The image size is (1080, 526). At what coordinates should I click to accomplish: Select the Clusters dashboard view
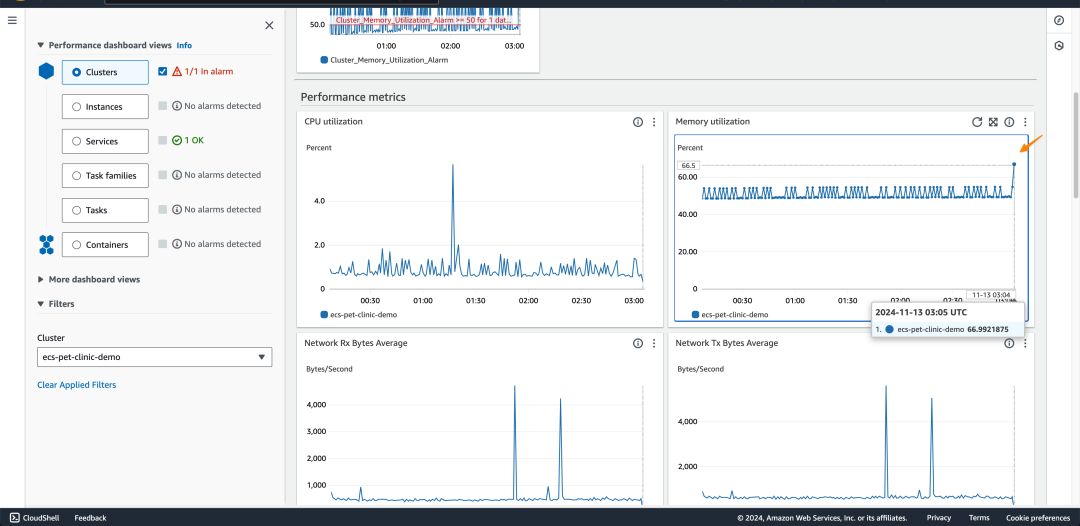[105, 72]
